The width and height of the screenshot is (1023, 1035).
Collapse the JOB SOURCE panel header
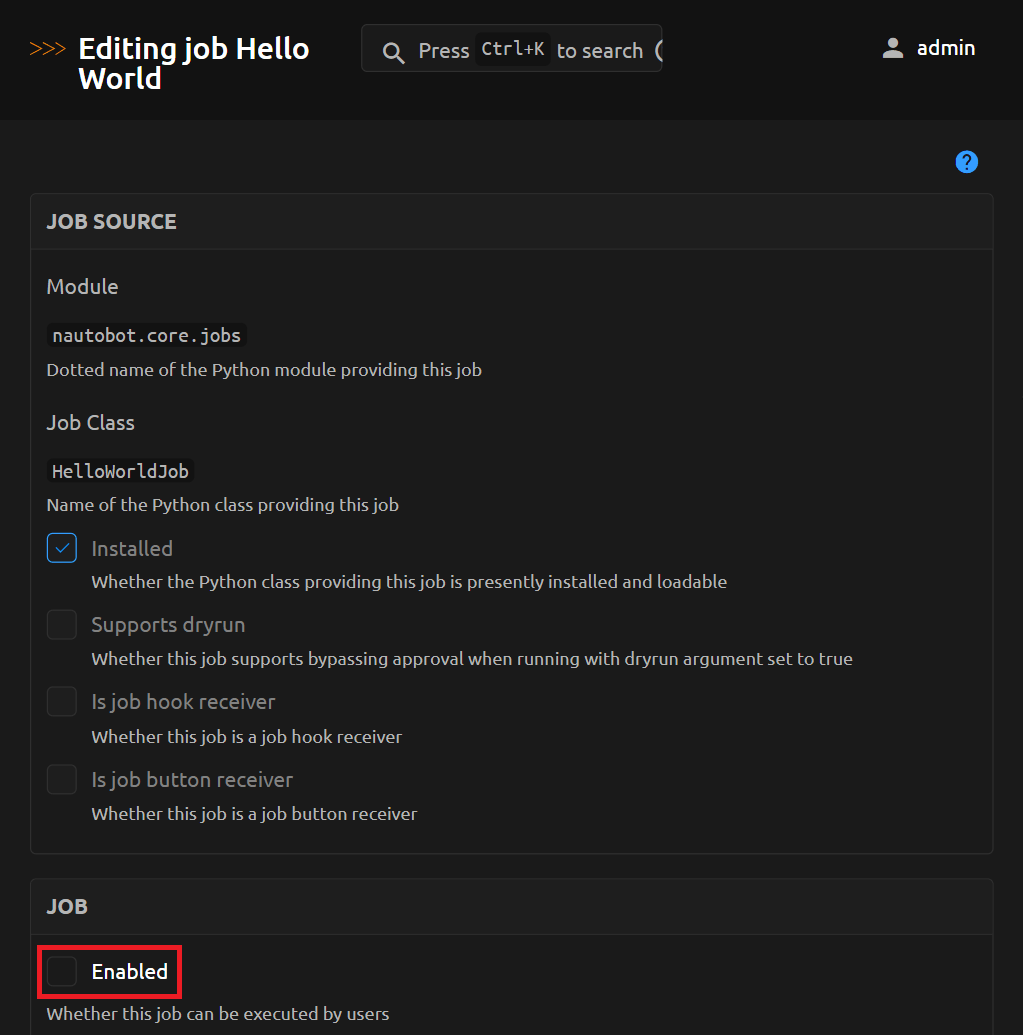111,222
